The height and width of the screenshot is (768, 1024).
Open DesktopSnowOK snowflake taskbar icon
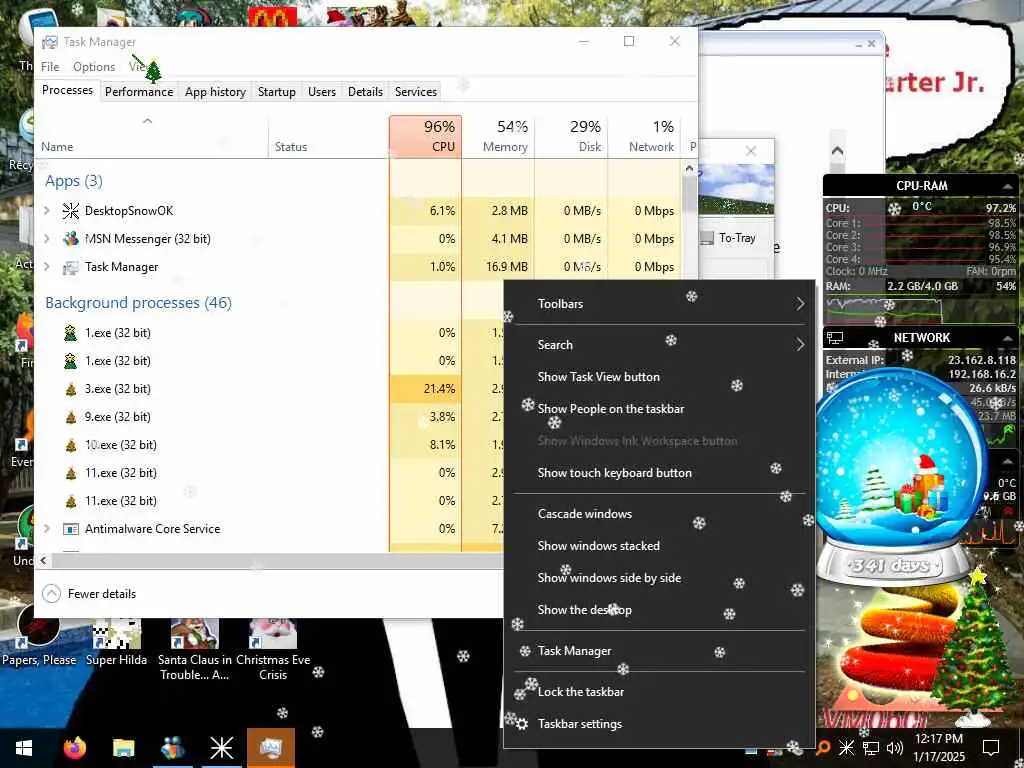click(x=221, y=748)
